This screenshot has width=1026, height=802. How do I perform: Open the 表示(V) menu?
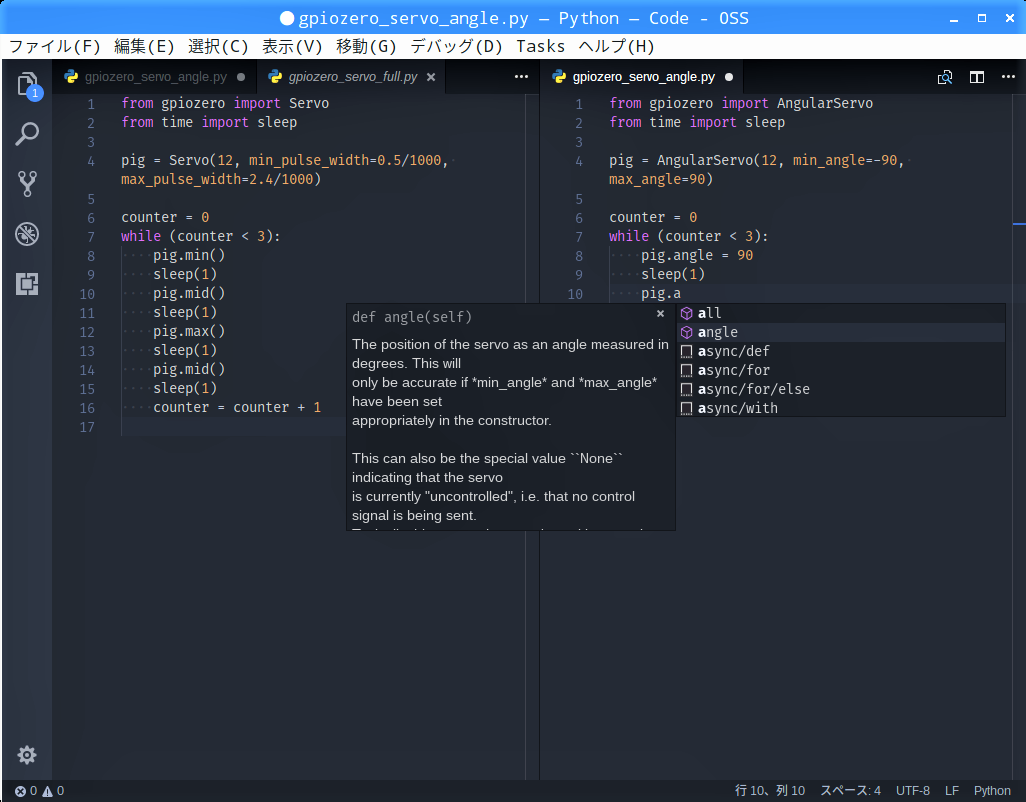292,46
